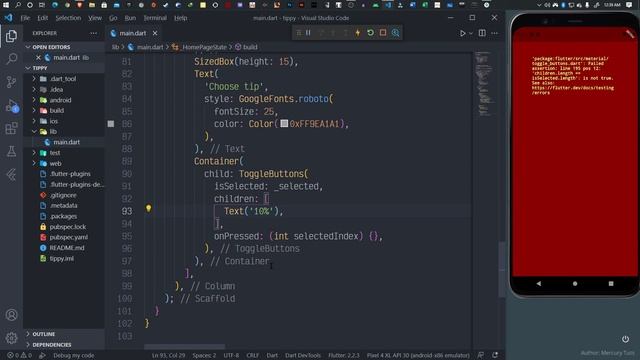The image size is (640, 360).
Task: Click the errors and warnings count in status bar
Action: point(19,356)
